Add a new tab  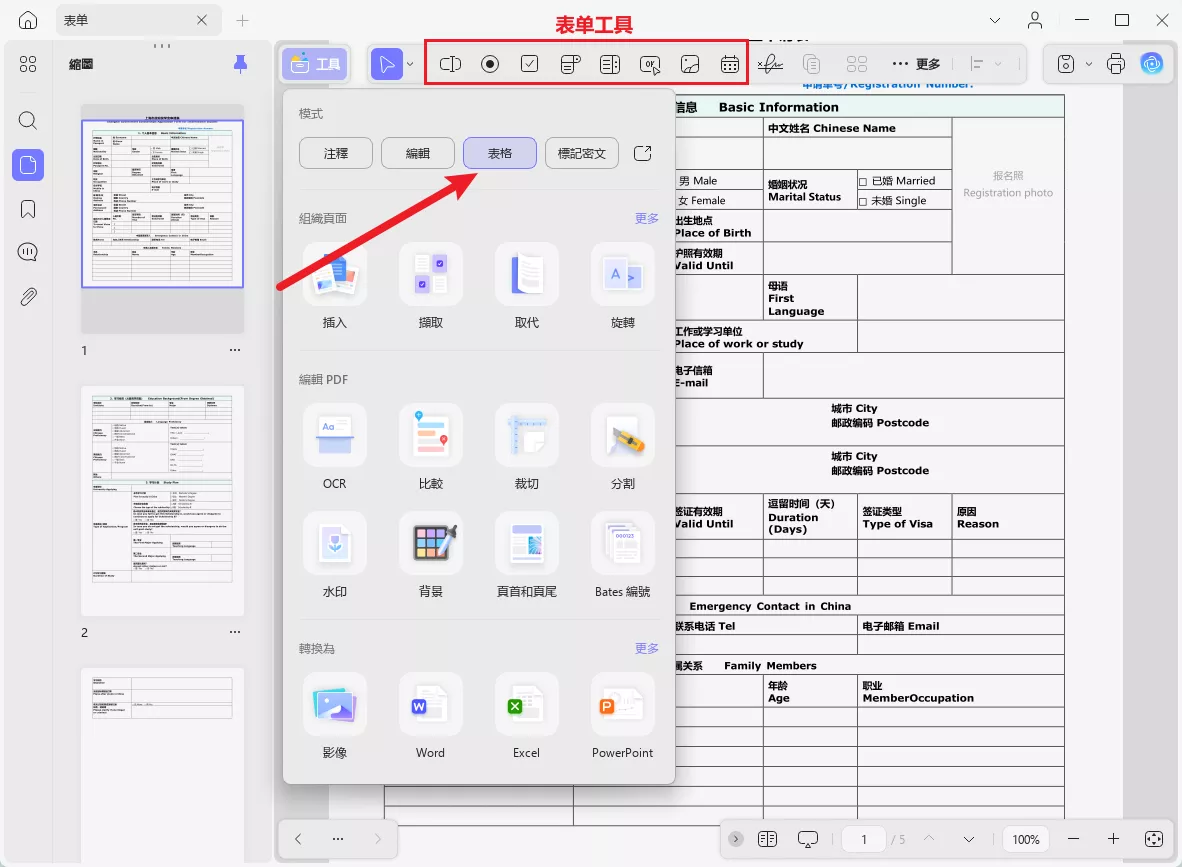(242, 20)
